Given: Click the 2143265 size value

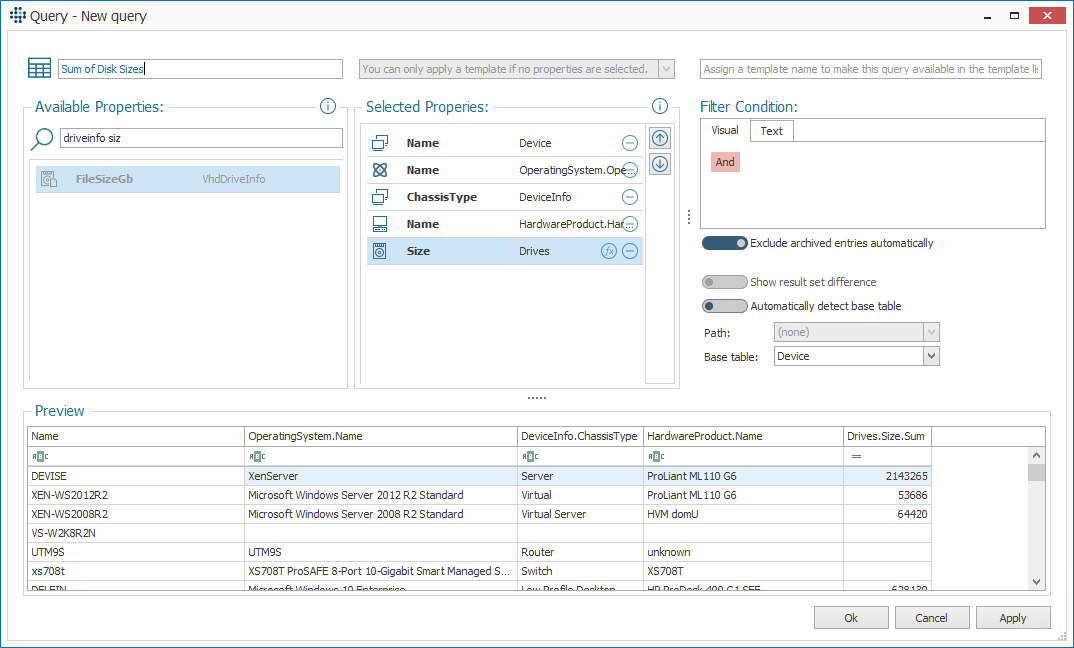Looking at the screenshot, I should (x=887, y=476).
